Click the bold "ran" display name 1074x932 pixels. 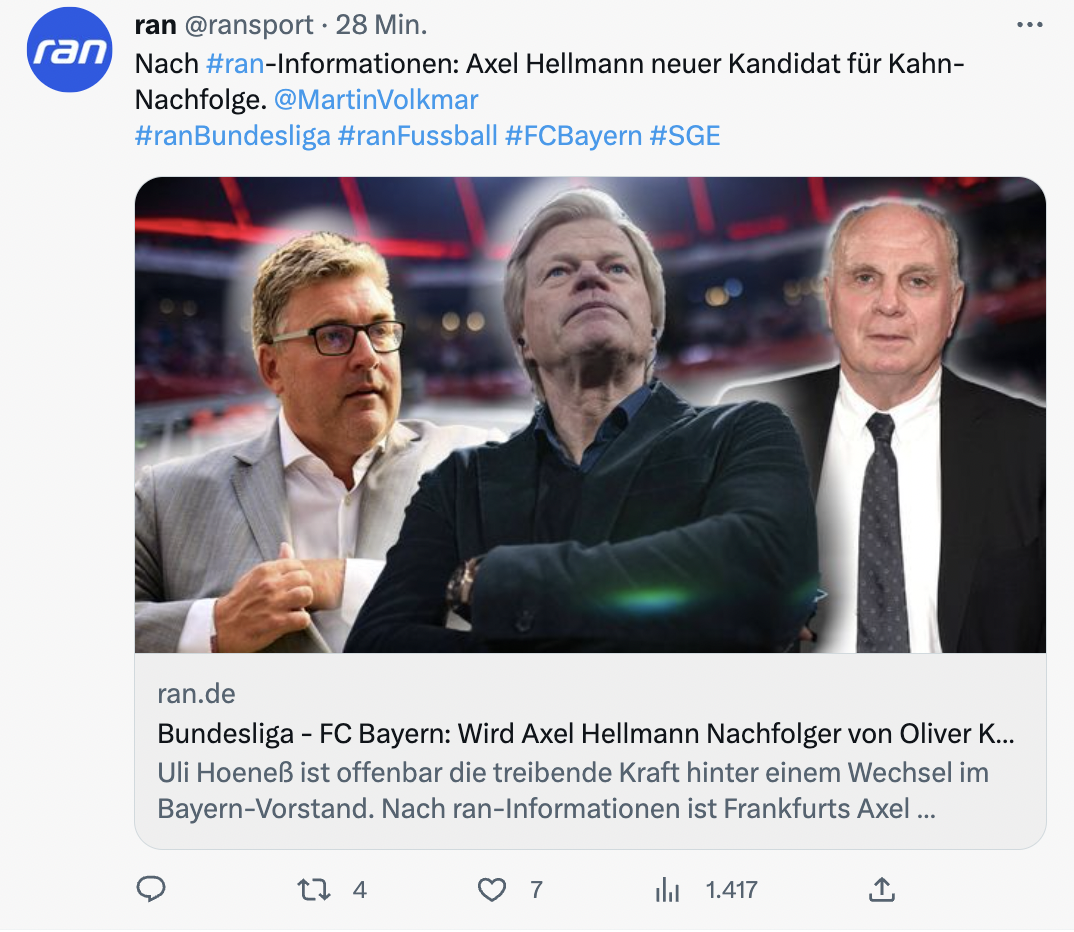[155, 25]
